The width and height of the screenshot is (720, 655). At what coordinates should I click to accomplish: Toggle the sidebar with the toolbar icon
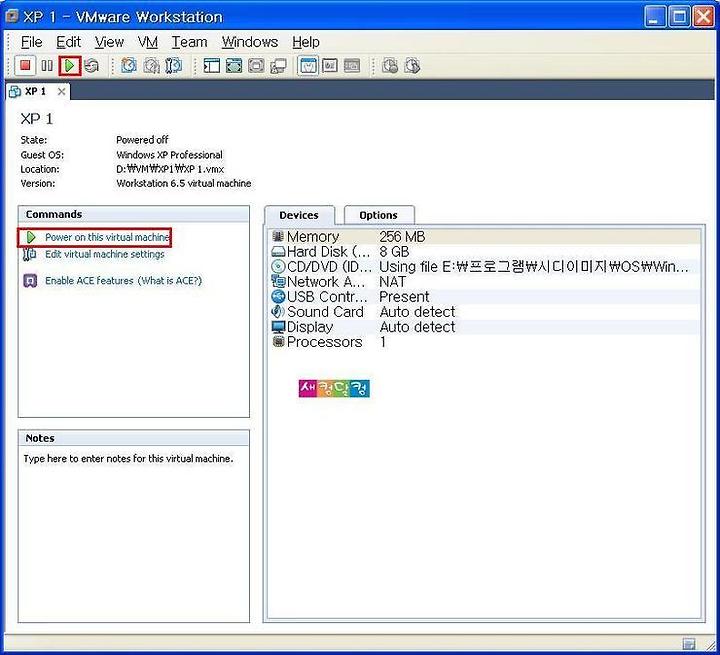click(212, 66)
